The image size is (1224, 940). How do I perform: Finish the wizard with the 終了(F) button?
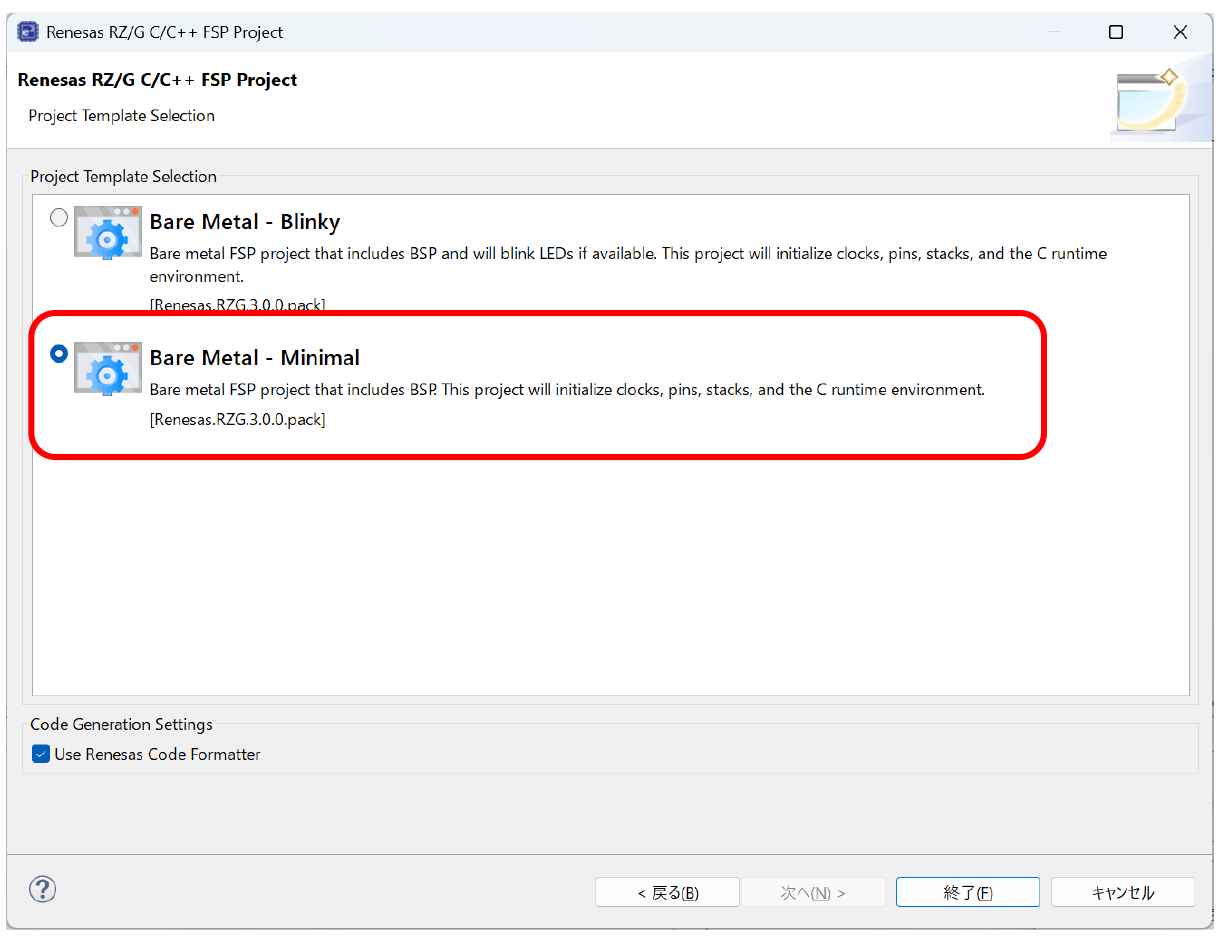pyautogui.click(x=967, y=893)
